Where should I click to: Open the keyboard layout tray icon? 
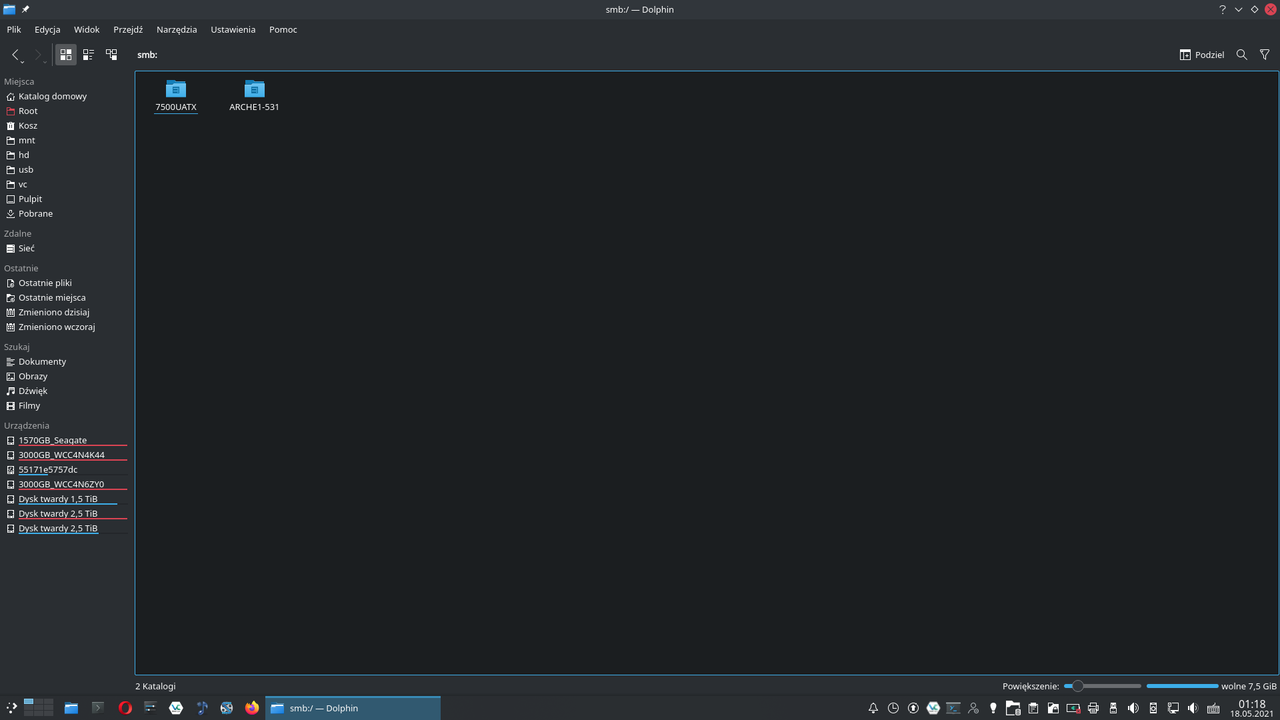pyautogui.click(x=1213, y=708)
